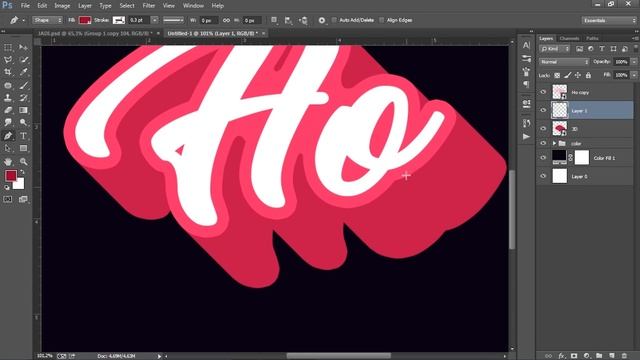This screenshot has width=640, height=360.
Task: Open pen tool gear settings
Action: click(322, 20)
